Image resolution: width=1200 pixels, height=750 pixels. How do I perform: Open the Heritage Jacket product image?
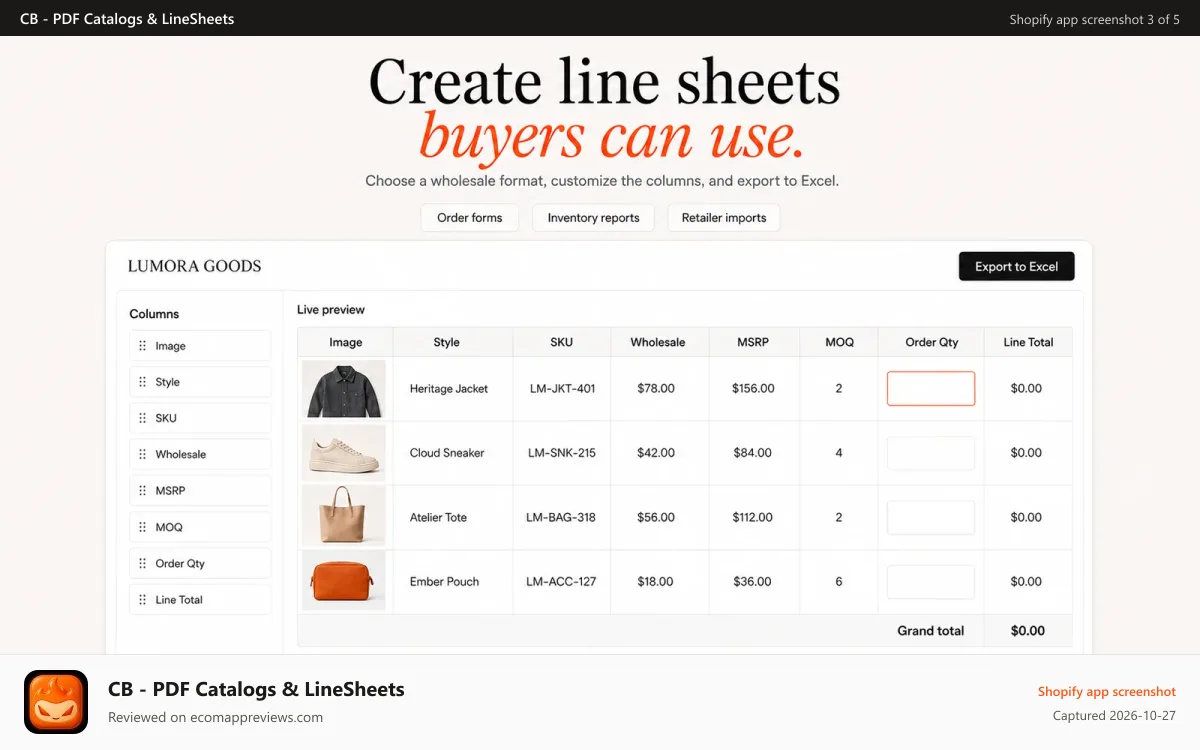[x=344, y=389]
